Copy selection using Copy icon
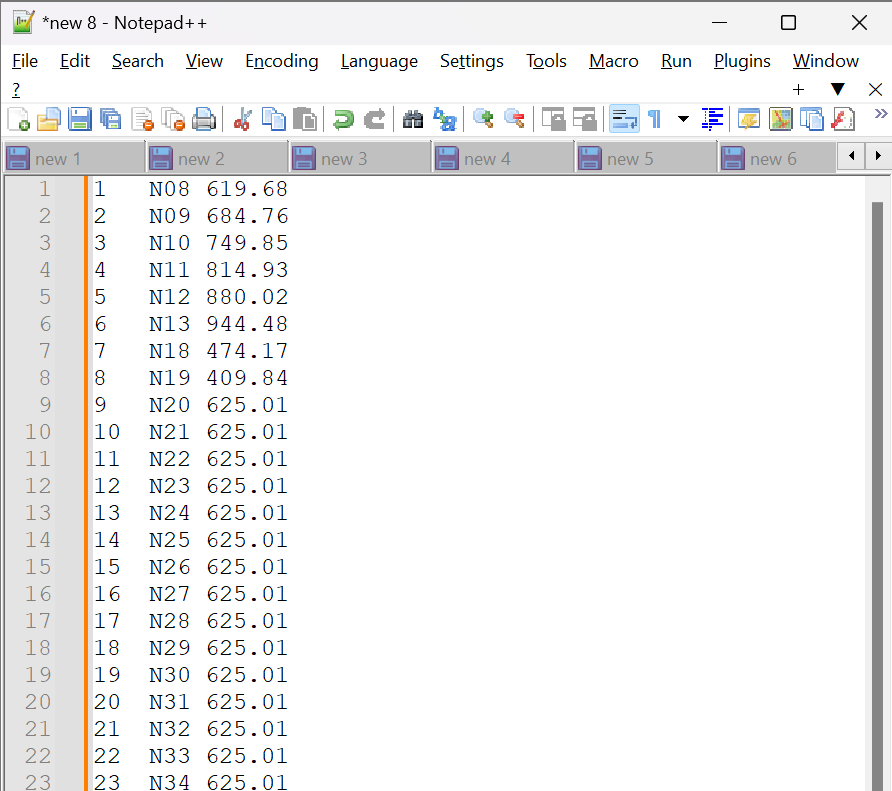This screenshot has width=892, height=791. pyautogui.click(x=274, y=120)
